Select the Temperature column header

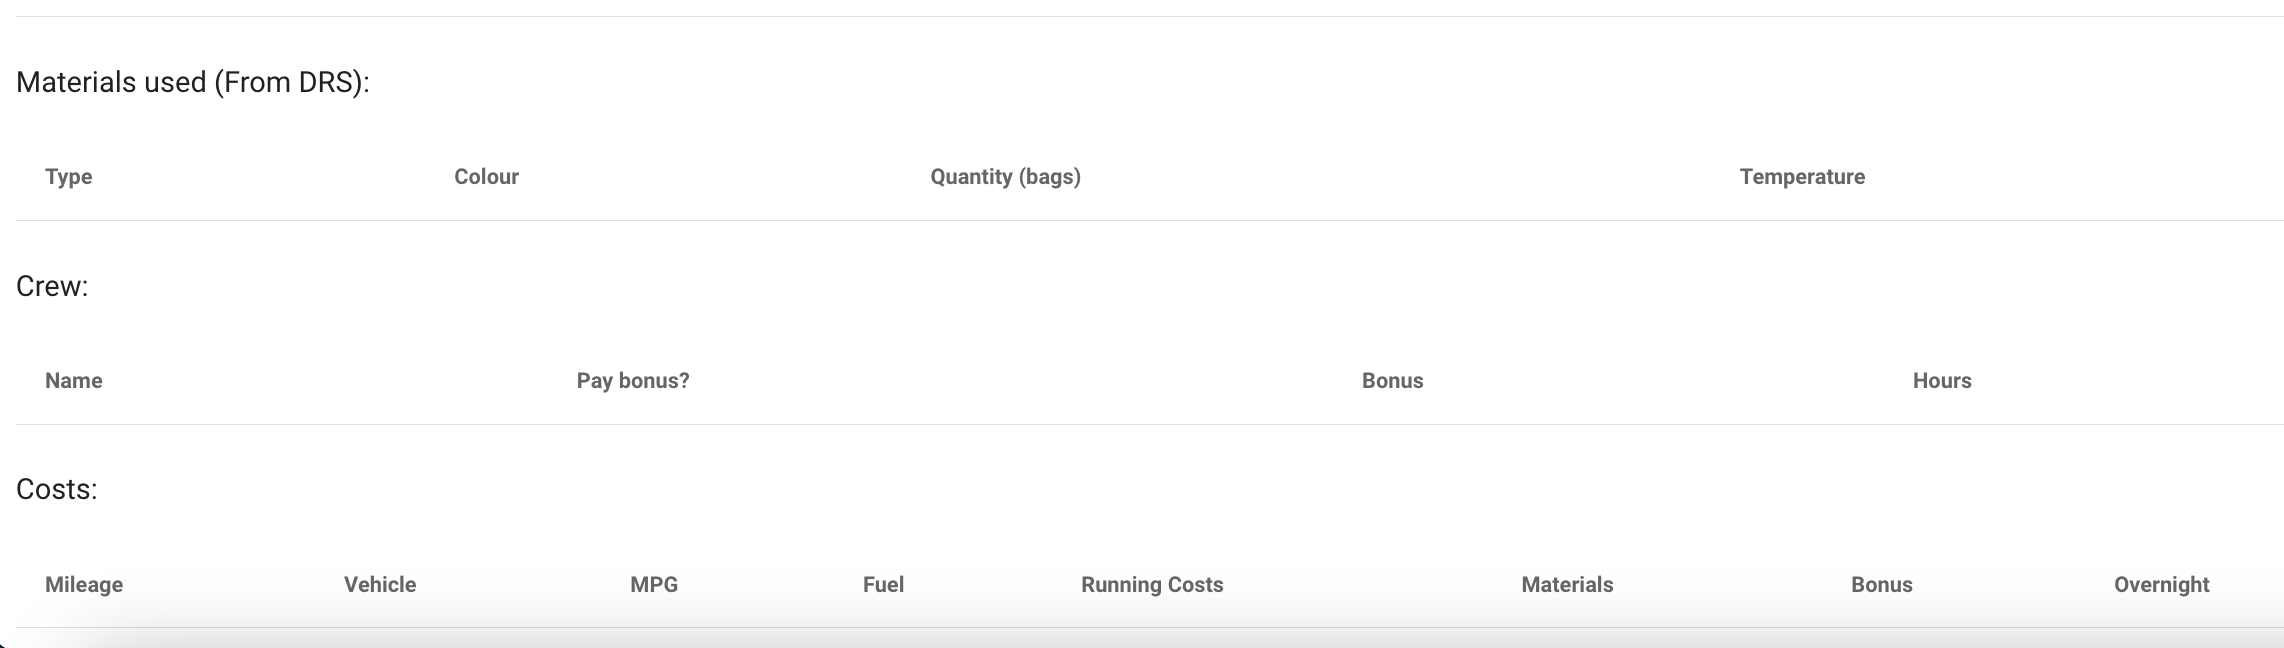[x=1801, y=177]
